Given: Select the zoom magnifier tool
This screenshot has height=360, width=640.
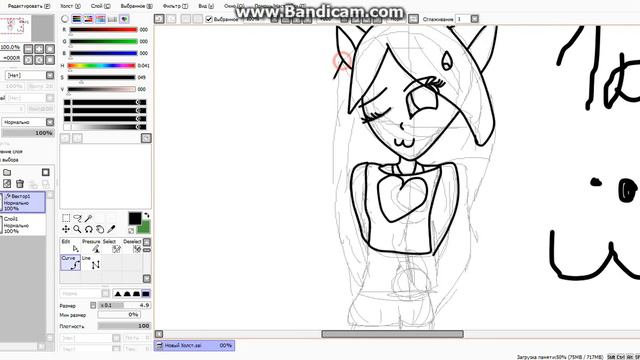Looking at the screenshot, I should pyautogui.click(x=77, y=229).
